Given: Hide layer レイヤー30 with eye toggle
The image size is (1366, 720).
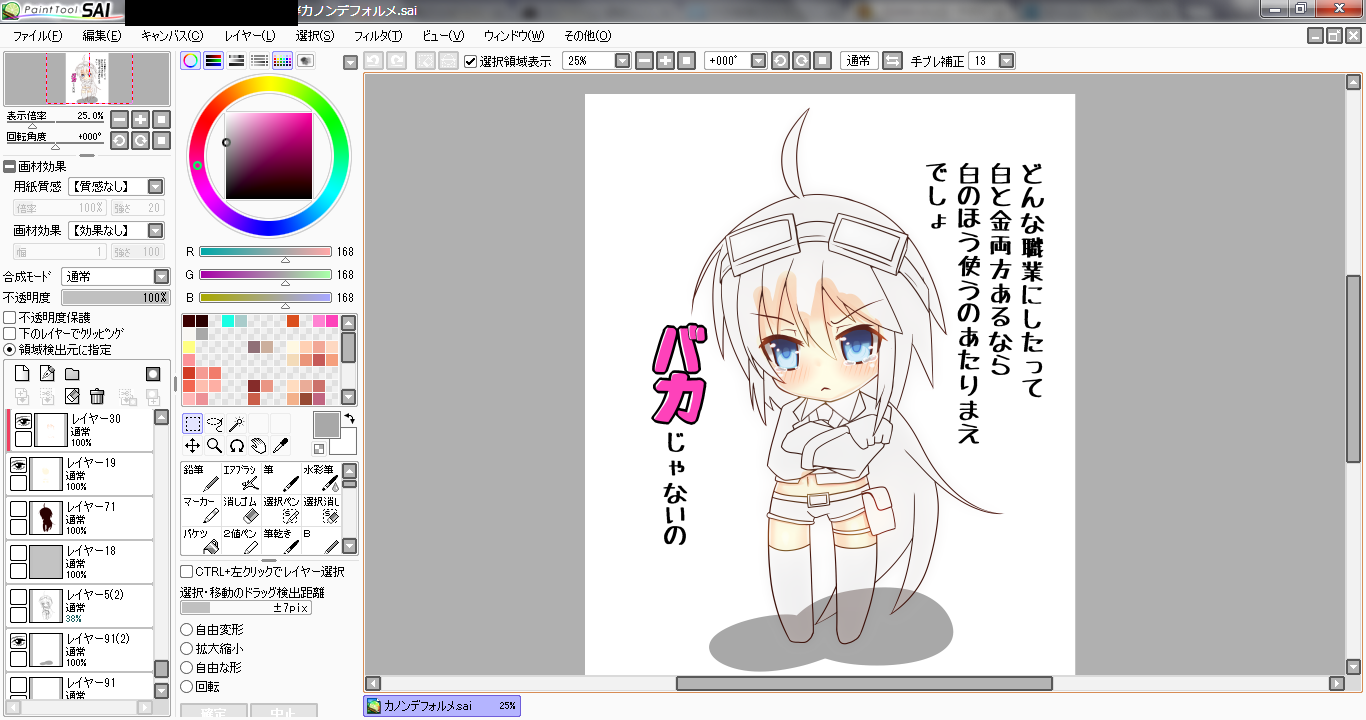Looking at the screenshot, I should point(23,421).
